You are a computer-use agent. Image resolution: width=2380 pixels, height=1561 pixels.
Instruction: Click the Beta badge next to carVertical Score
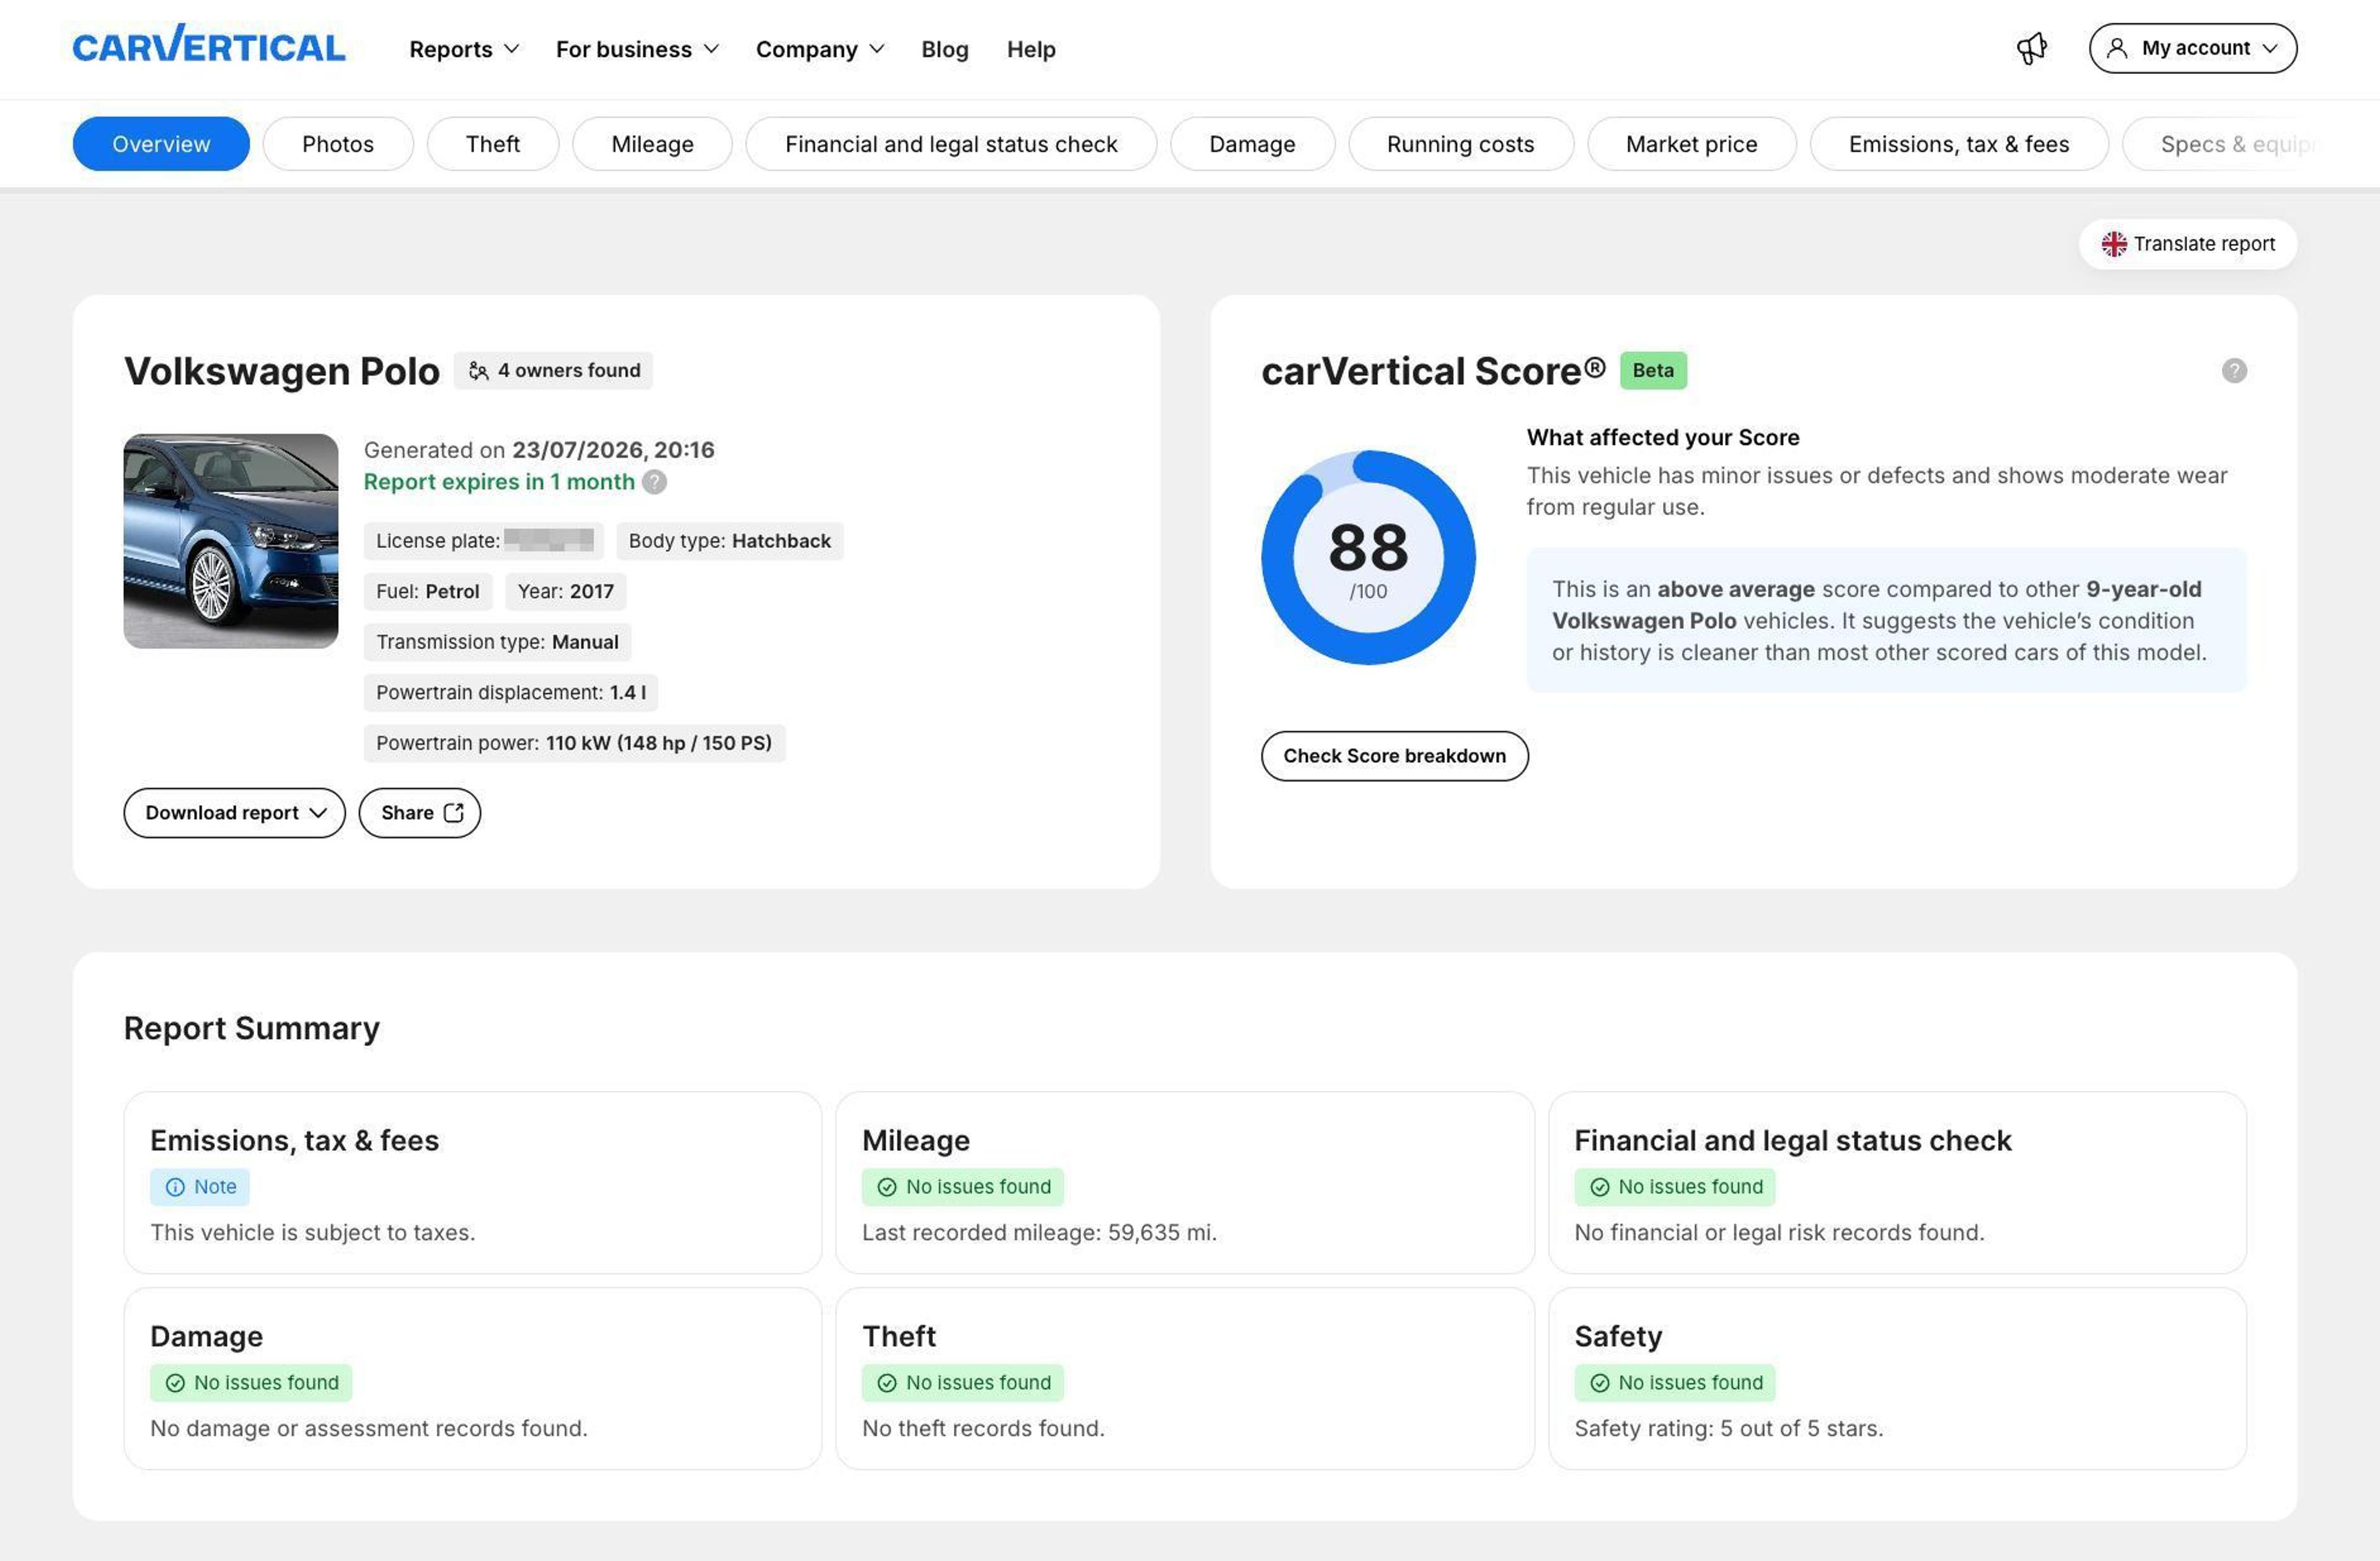point(1653,371)
